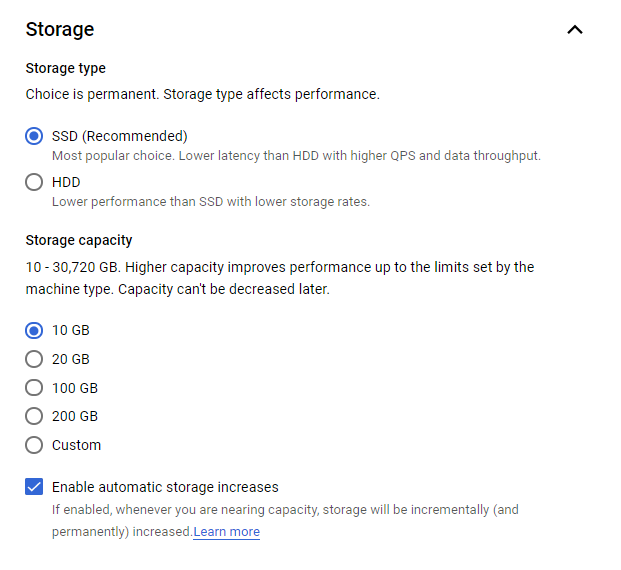This screenshot has width=621, height=570.
Task: Click the 20 GB label text
Action: click(70, 359)
